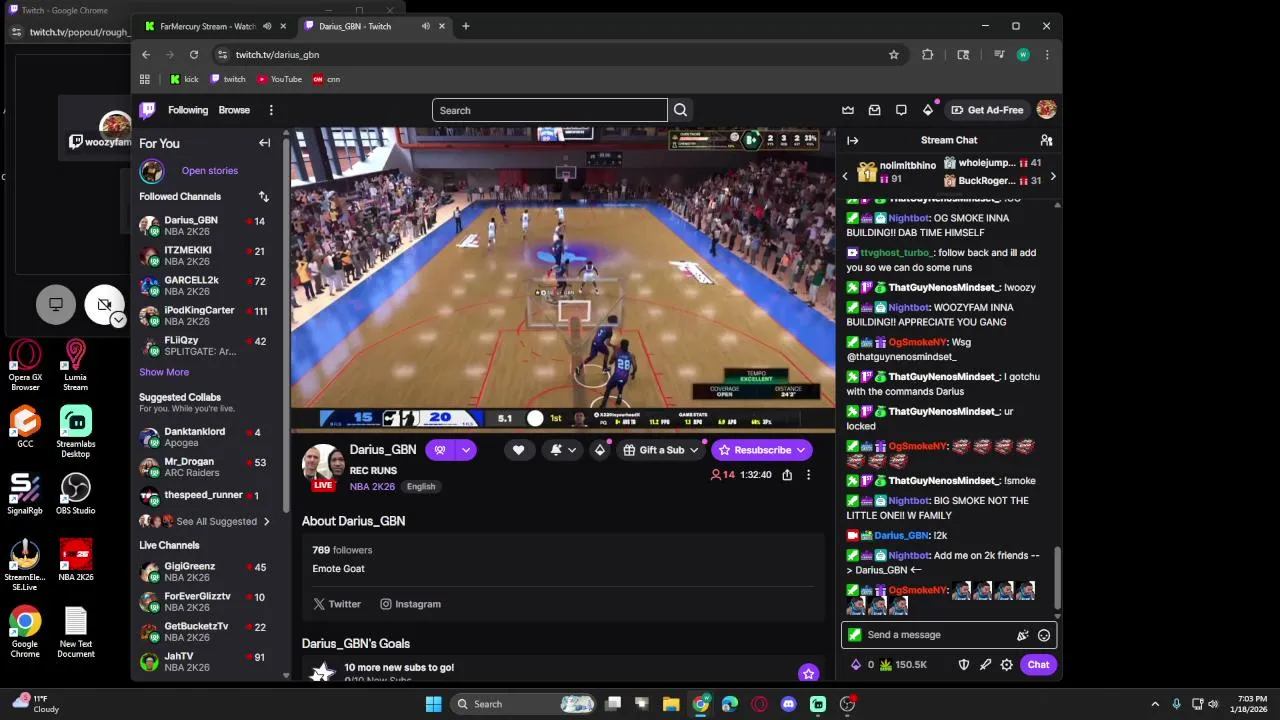The image size is (1280, 720).
Task: Click the Twitch search field
Action: tap(549, 110)
